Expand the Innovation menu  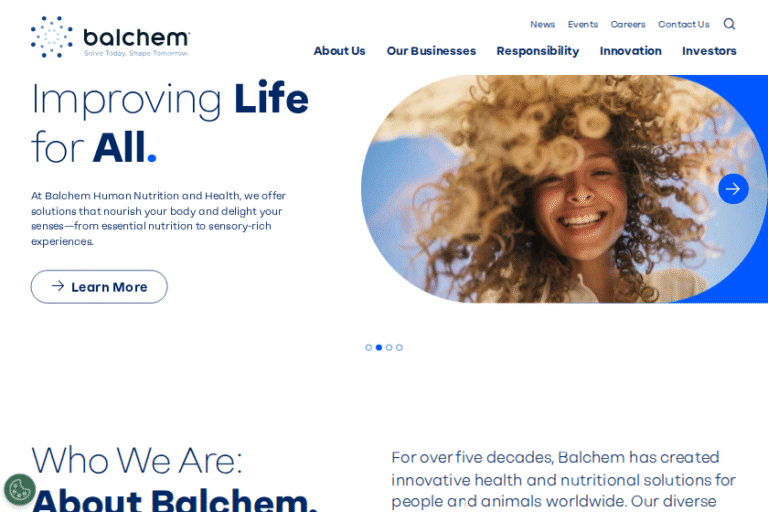coord(630,51)
